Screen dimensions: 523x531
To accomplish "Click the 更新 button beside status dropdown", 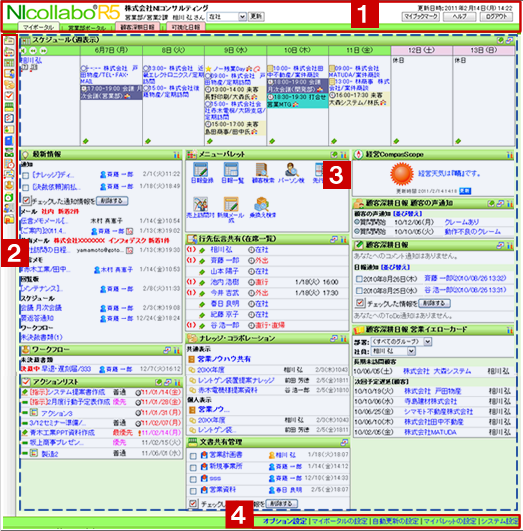I will [256, 16].
